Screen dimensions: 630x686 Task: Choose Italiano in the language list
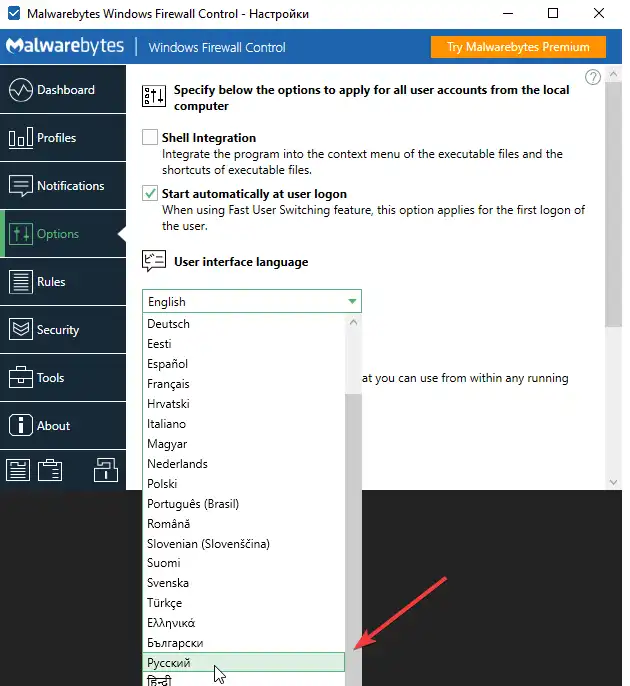click(x=244, y=424)
